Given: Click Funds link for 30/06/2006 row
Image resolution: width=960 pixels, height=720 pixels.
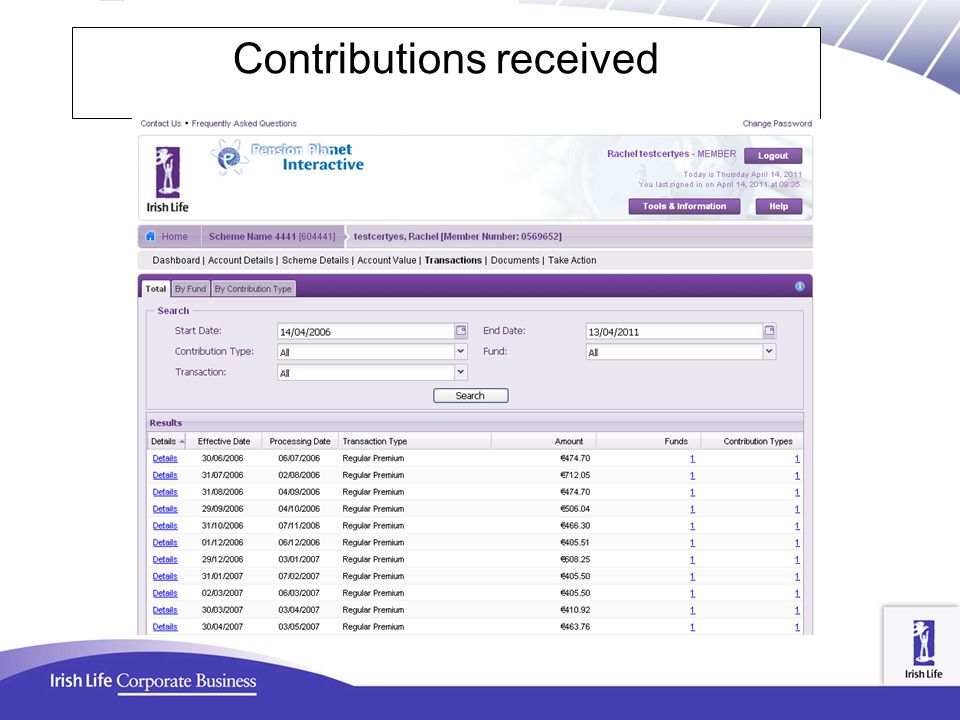Looking at the screenshot, I should pyautogui.click(x=692, y=459).
